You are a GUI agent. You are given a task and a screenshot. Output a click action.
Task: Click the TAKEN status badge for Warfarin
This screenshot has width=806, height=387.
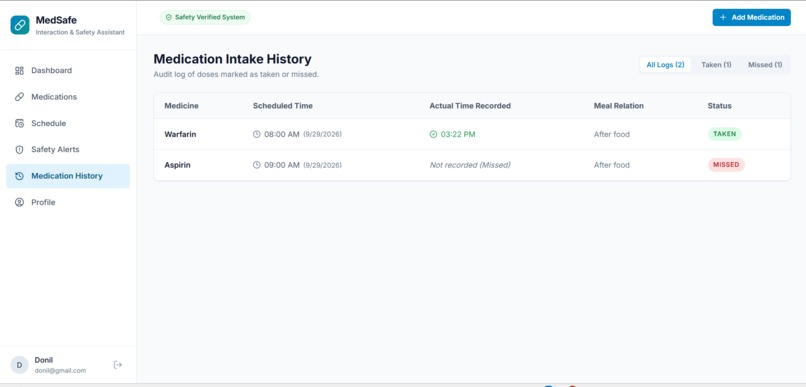pos(724,134)
